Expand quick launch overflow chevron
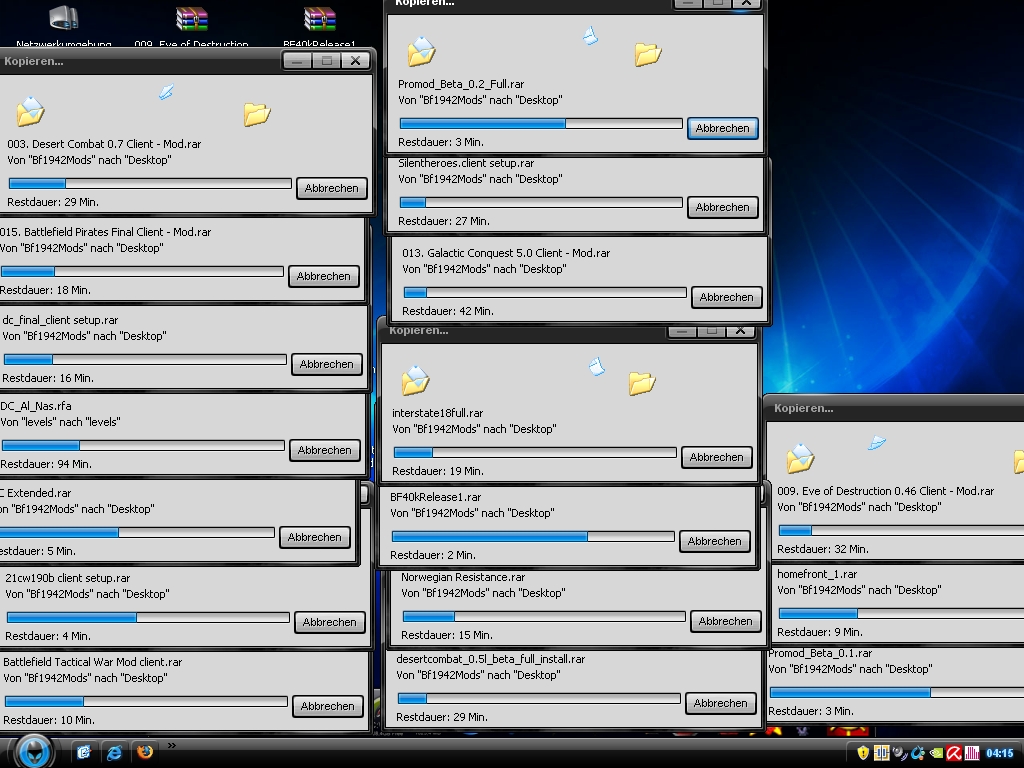The image size is (1024, 768). click(172, 745)
